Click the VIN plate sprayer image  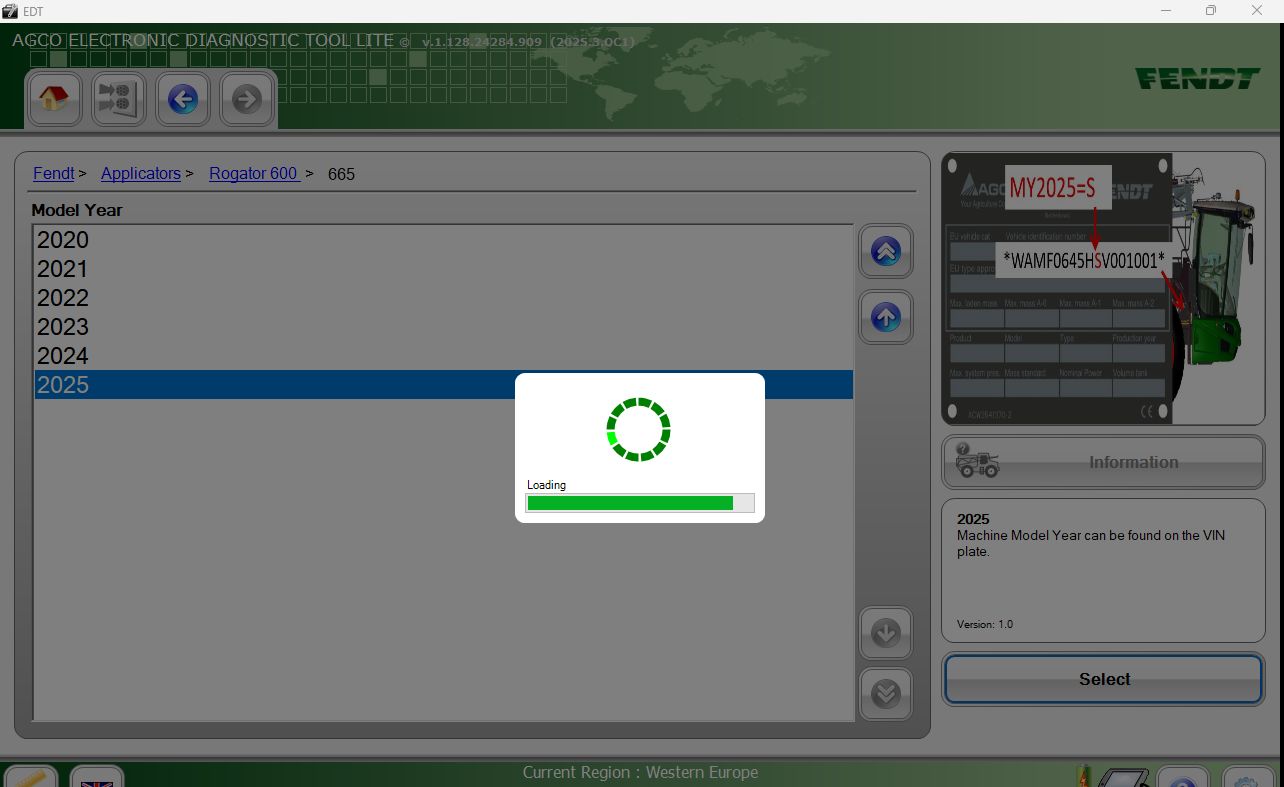click(x=1103, y=288)
